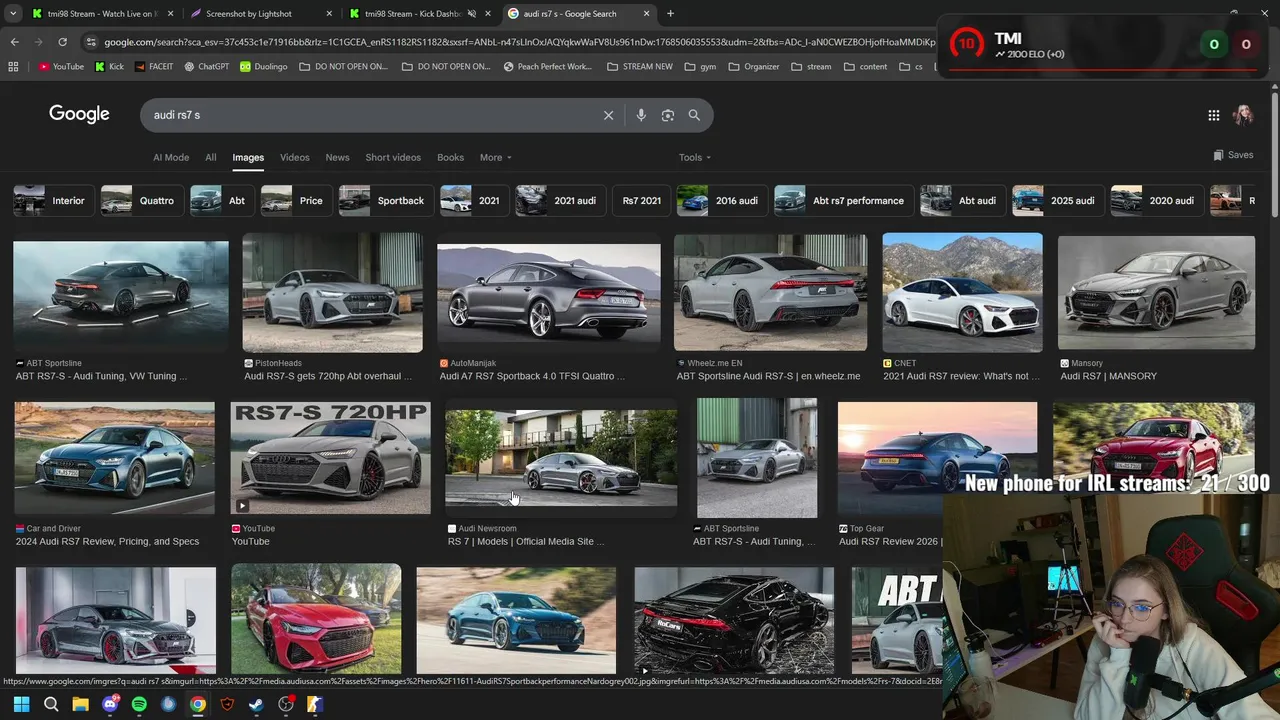Open a new Chrome tab
1280x720 pixels.
(x=670, y=14)
